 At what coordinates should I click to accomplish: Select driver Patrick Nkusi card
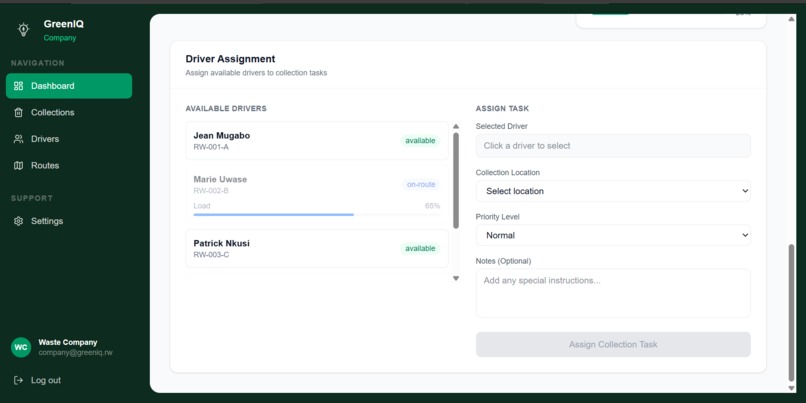click(x=317, y=248)
